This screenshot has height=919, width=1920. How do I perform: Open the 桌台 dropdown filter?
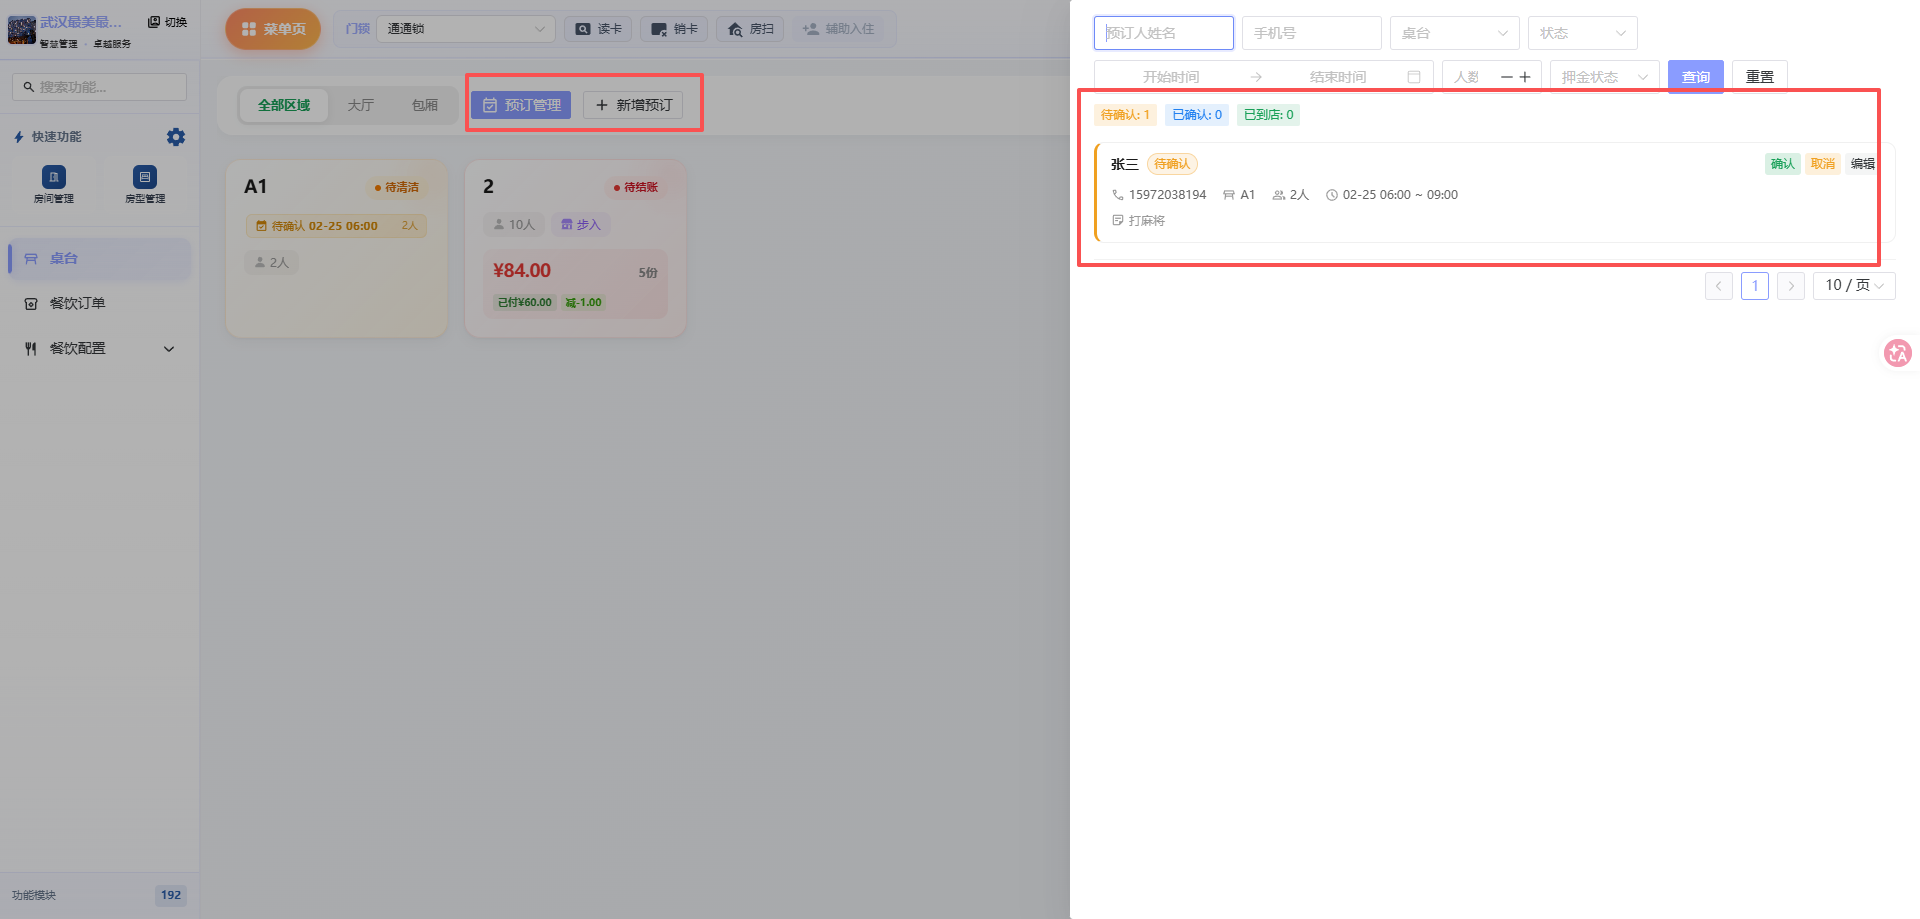tap(1454, 33)
